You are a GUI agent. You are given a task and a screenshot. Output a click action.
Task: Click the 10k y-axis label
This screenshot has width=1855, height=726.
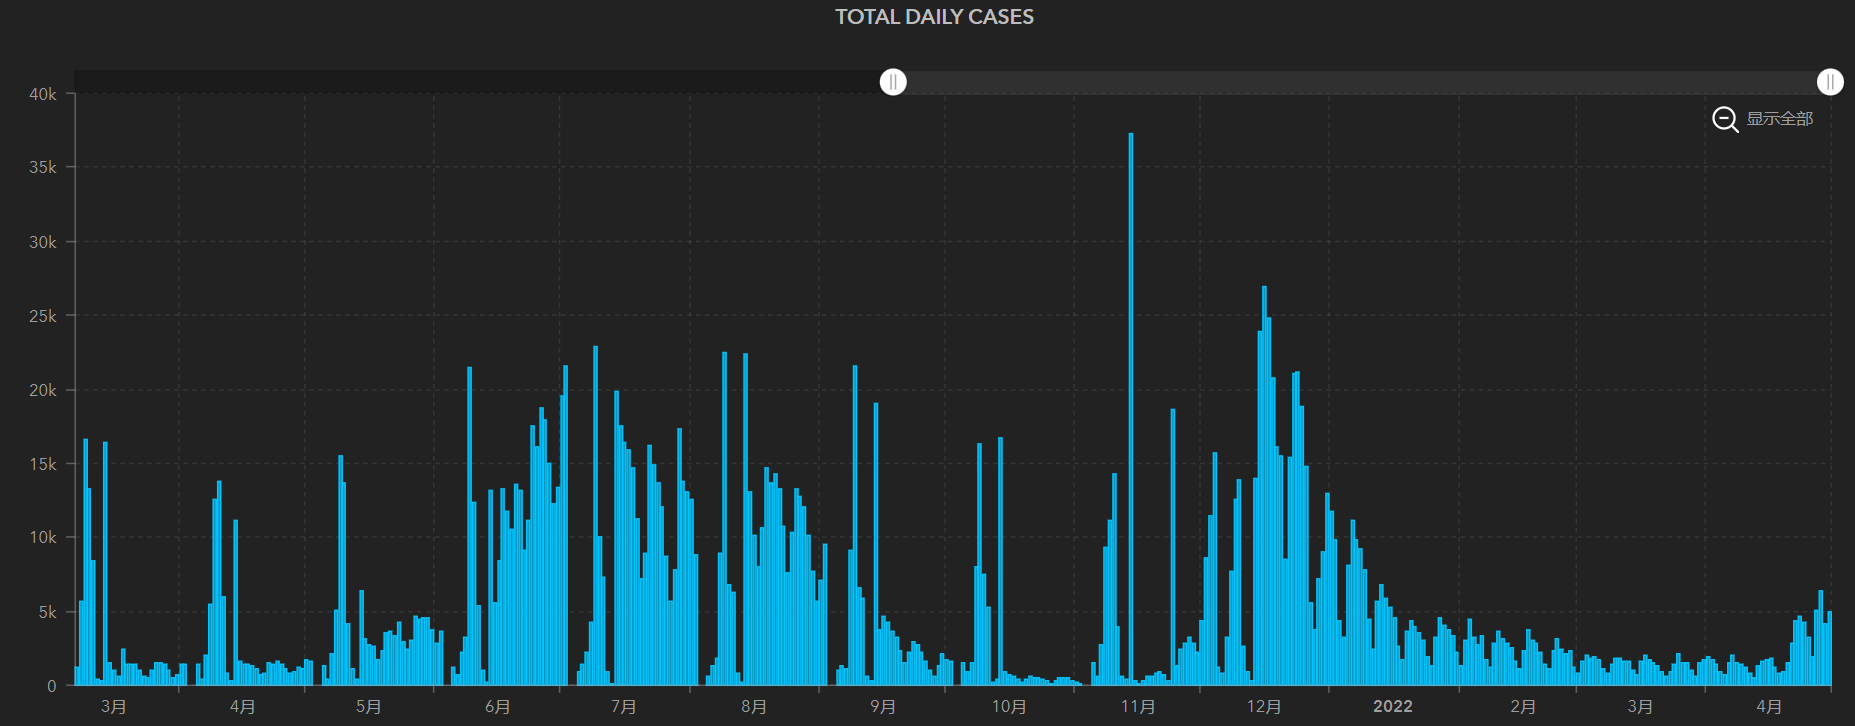[x=43, y=537]
